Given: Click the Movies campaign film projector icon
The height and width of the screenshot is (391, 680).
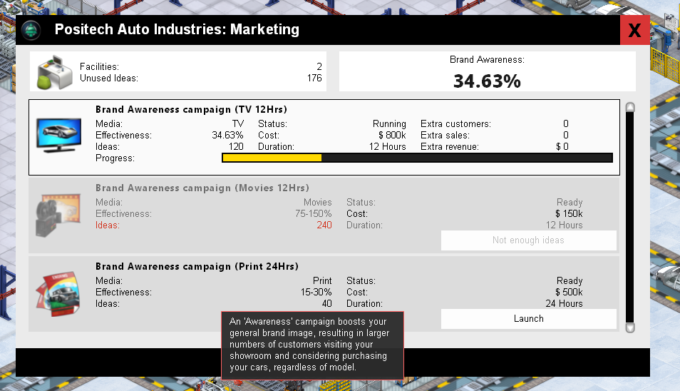Looking at the screenshot, I should click(x=58, y=215).
